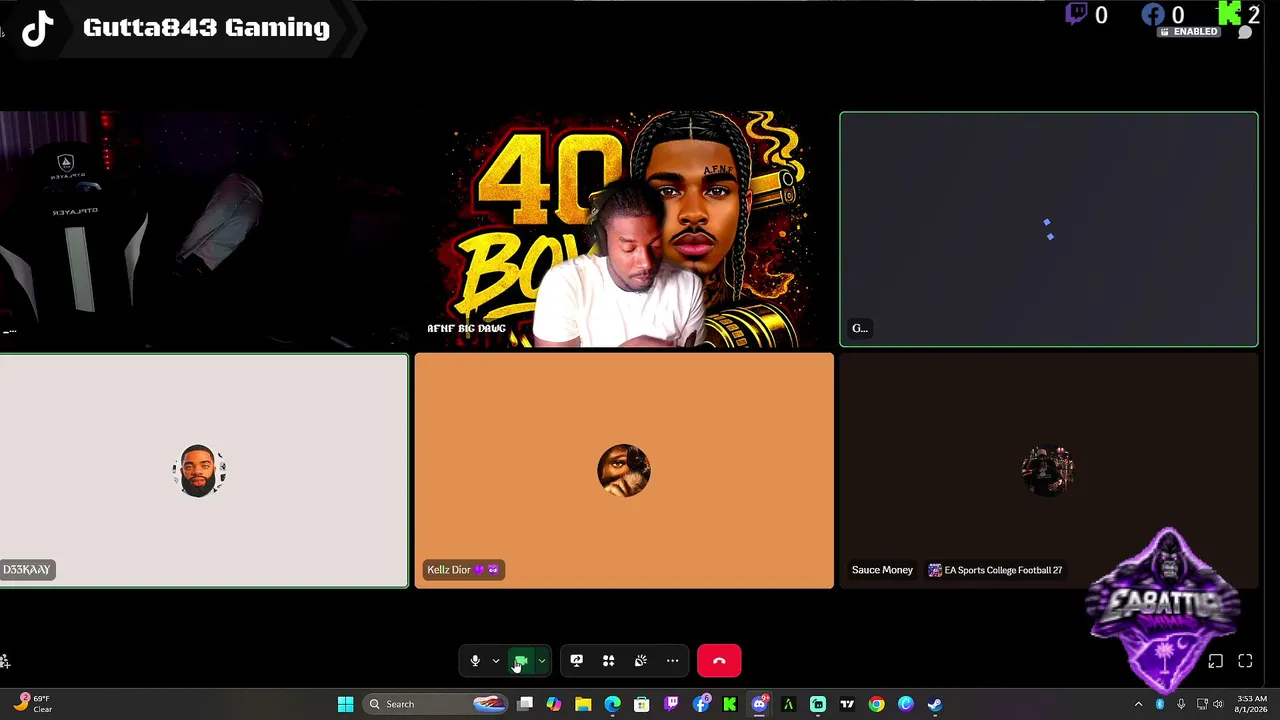The image size is (1280, 720).
Task: Click EA Sports College Football 27 activity label
Action: click(x=995, y=570)
